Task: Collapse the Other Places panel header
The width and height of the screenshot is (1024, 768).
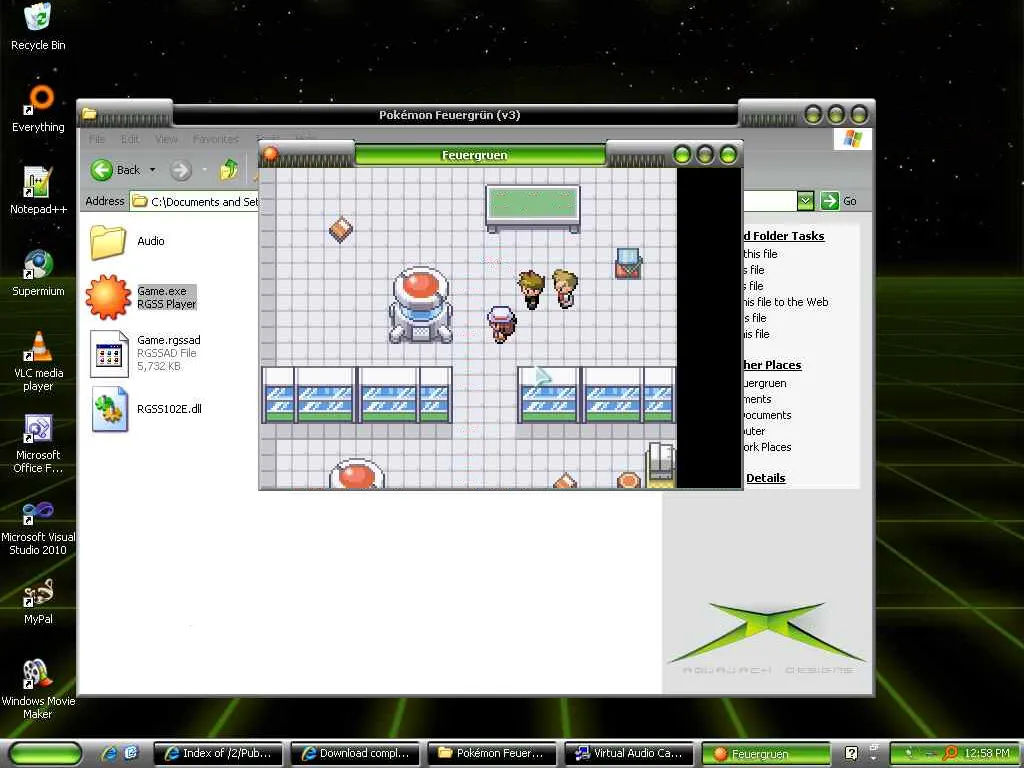Action: tap(772, 365)
